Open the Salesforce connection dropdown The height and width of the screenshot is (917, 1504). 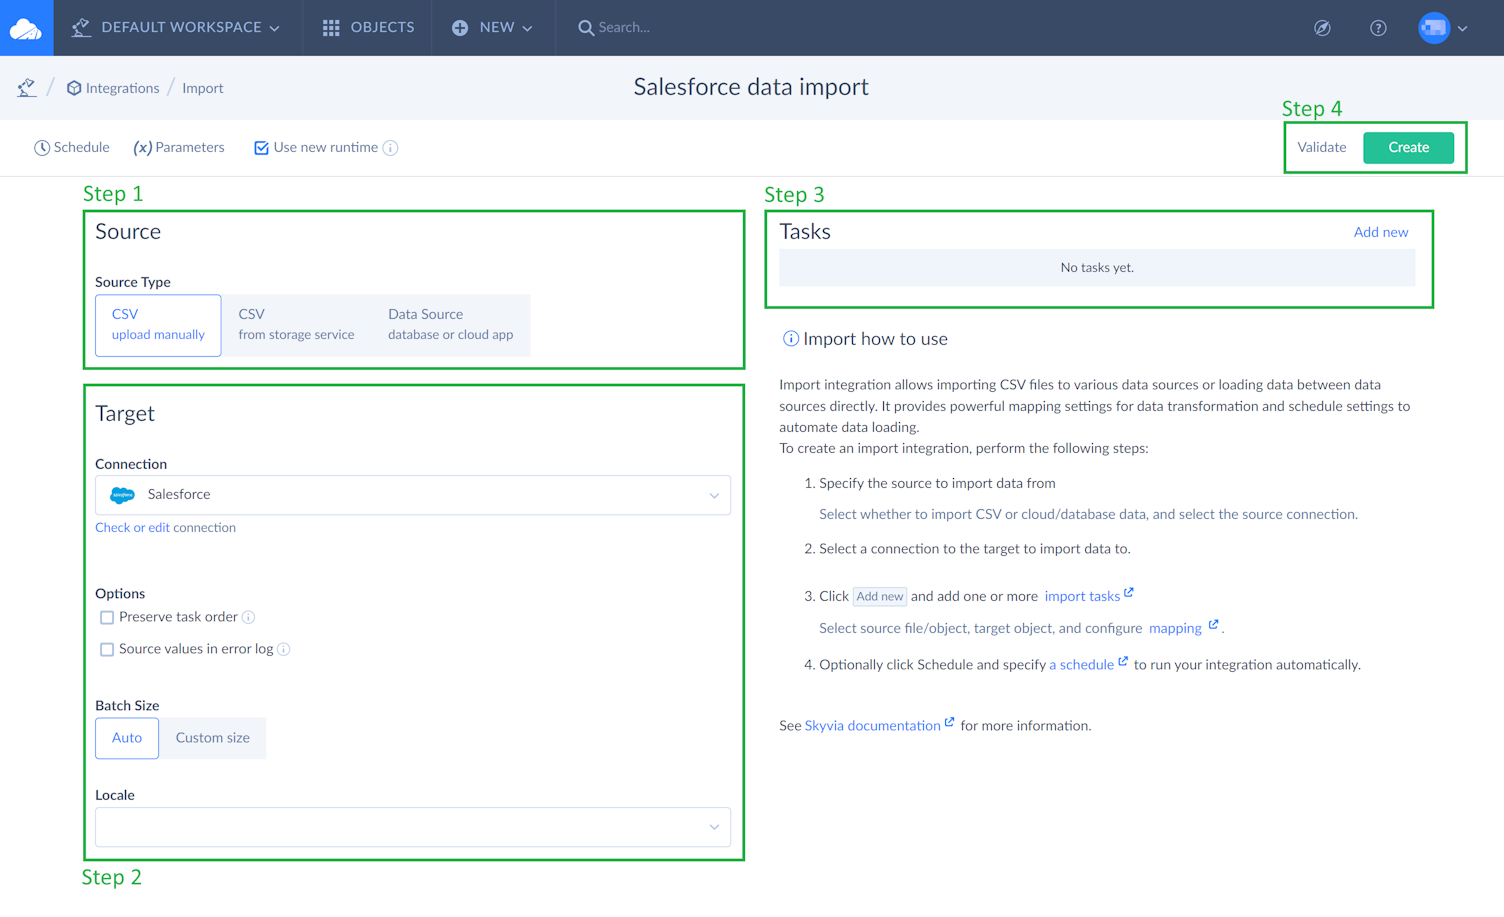point(413,495)
